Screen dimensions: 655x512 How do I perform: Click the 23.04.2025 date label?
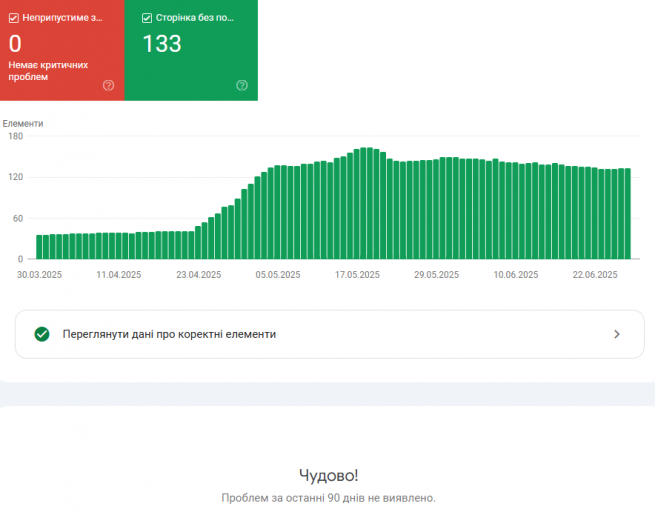coord(198,275)
